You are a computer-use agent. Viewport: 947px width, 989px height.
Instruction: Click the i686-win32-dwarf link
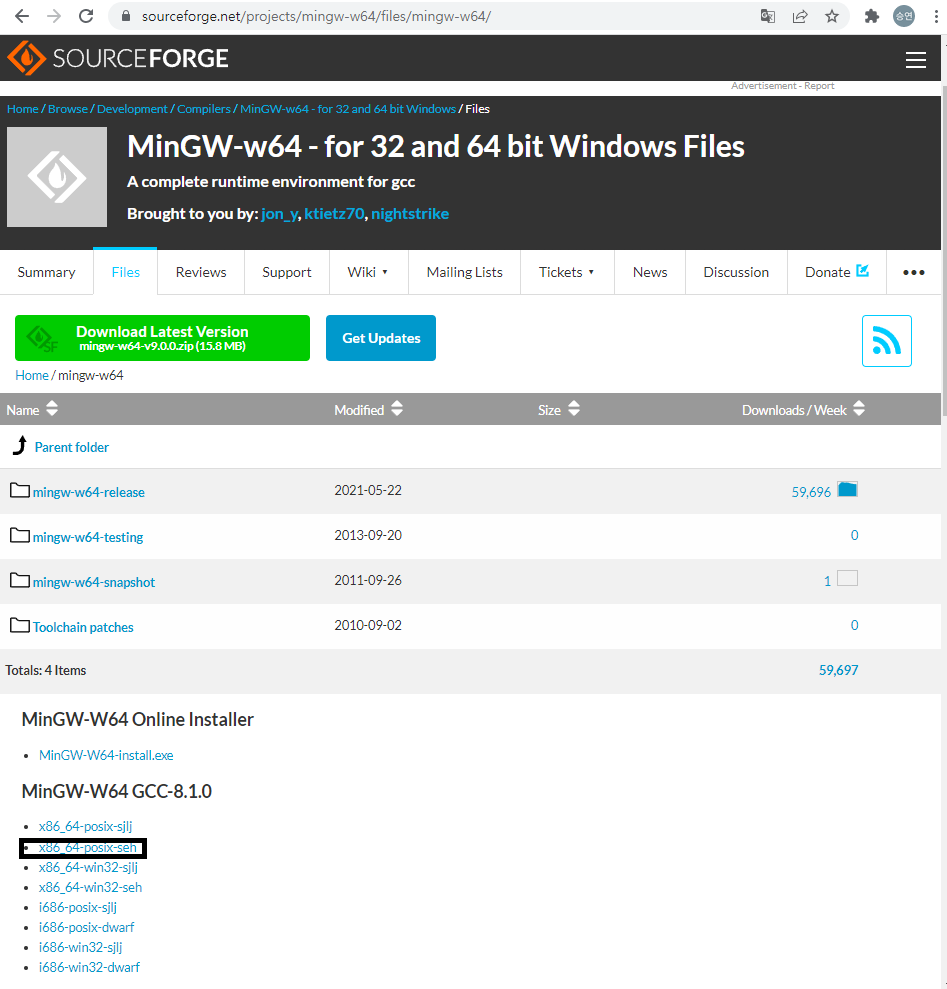point(89,967)
